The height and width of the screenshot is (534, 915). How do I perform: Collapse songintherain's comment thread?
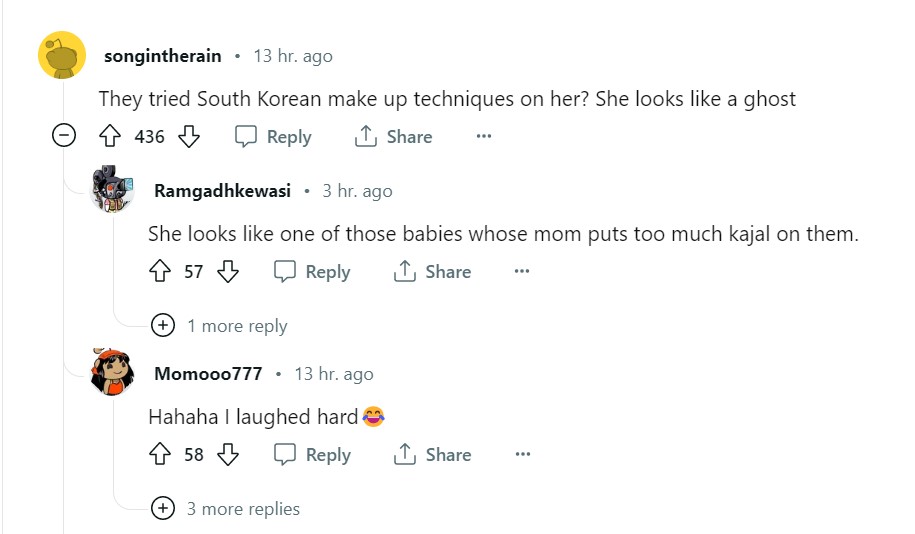[x=64, y=136]
